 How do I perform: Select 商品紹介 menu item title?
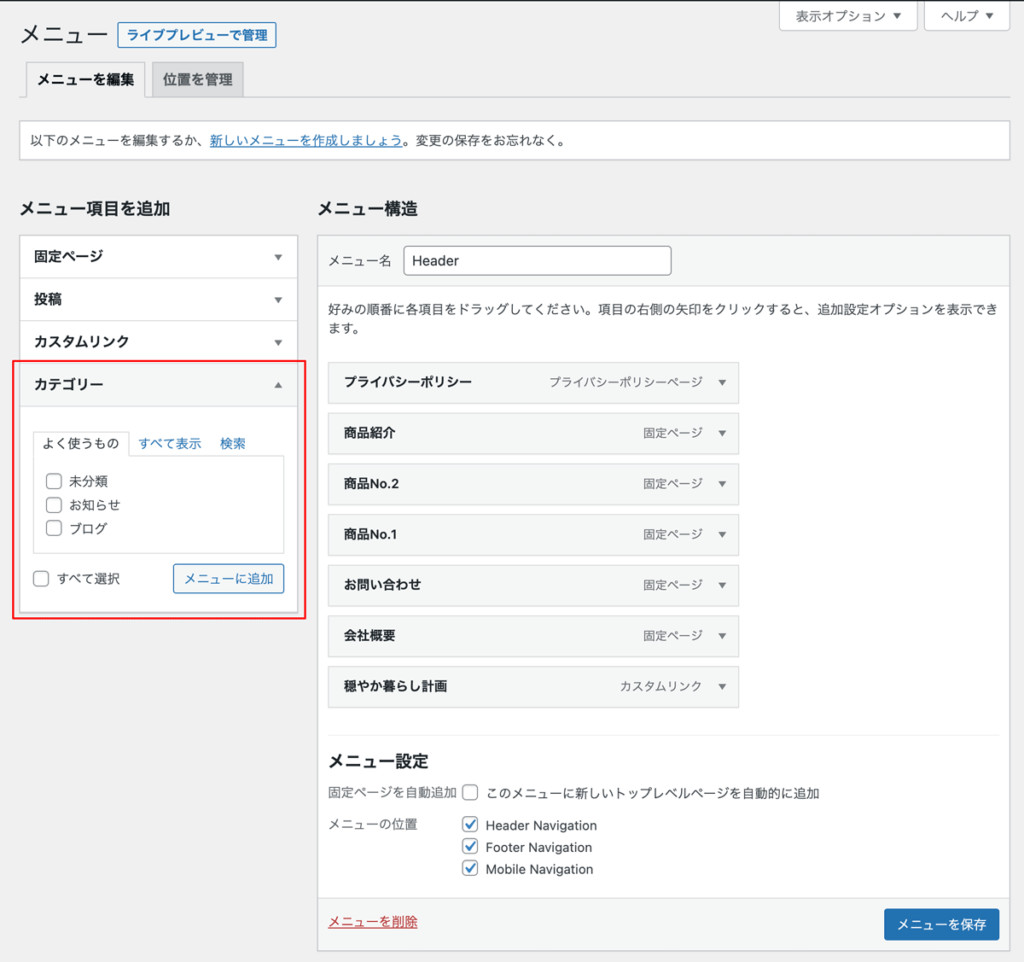[370, 433]
